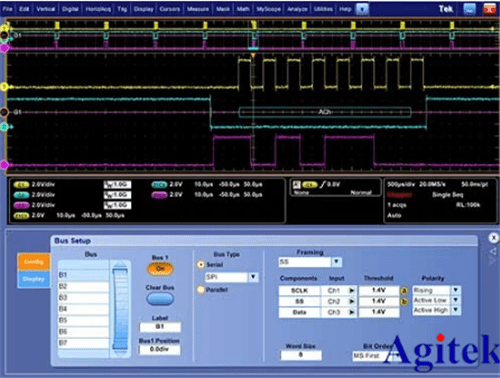Click the Word Size input field

(301, 355)
